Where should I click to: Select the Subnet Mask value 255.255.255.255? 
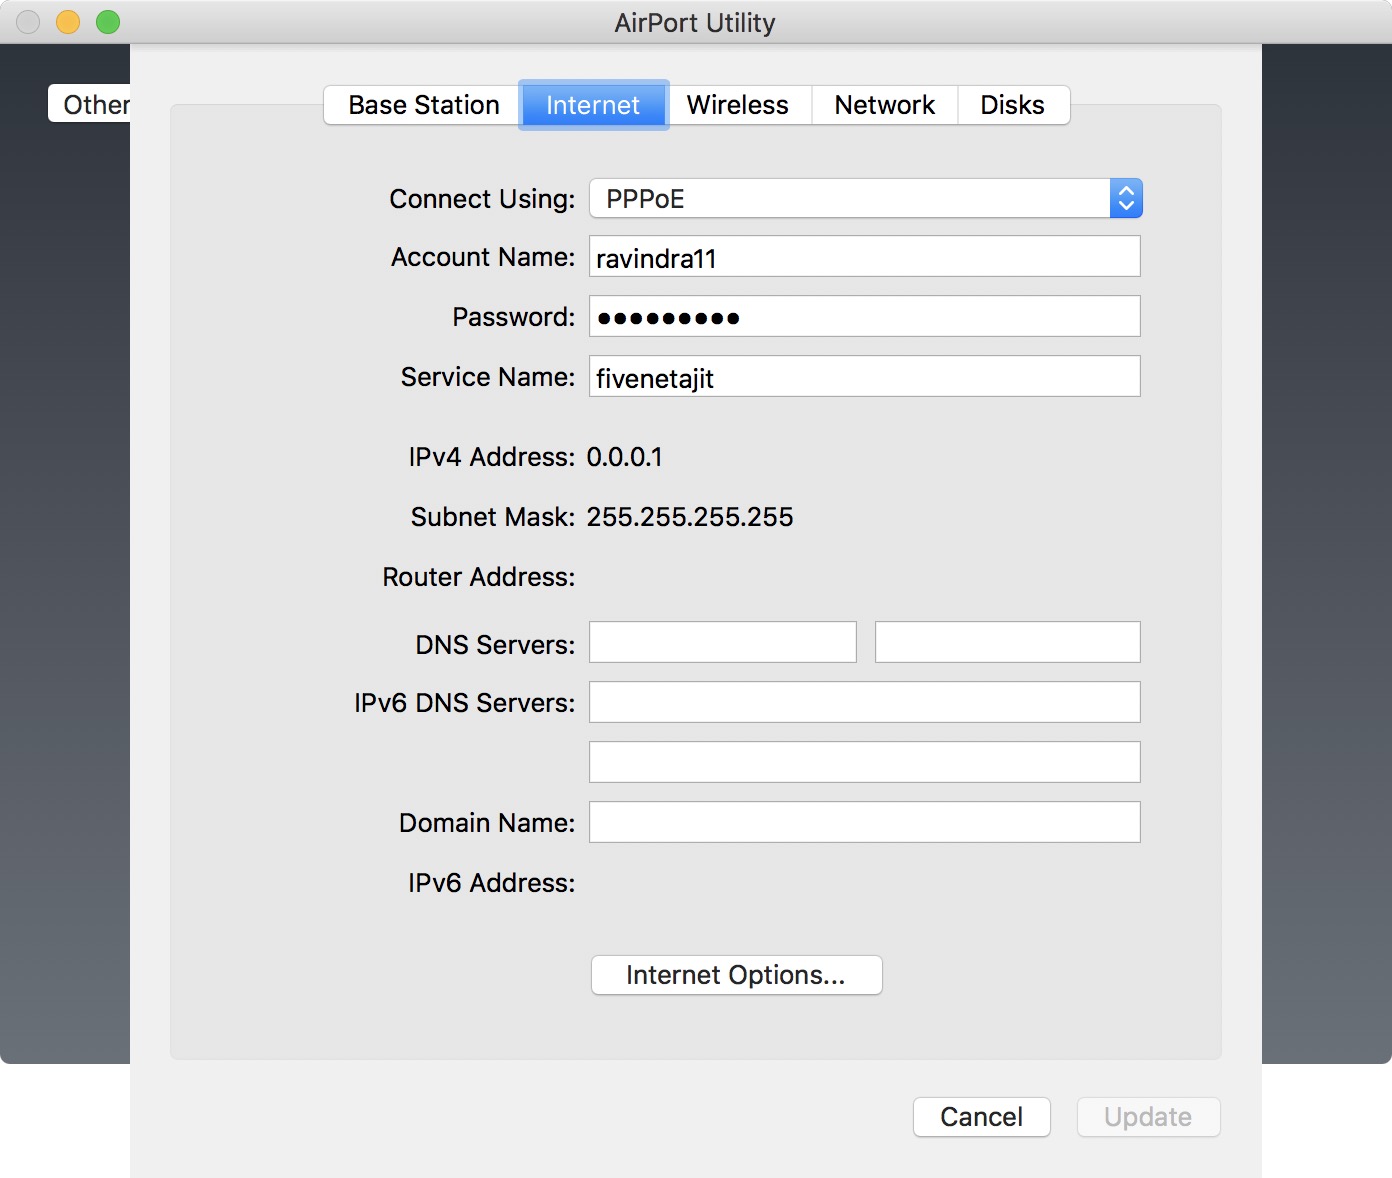[690, 517]
